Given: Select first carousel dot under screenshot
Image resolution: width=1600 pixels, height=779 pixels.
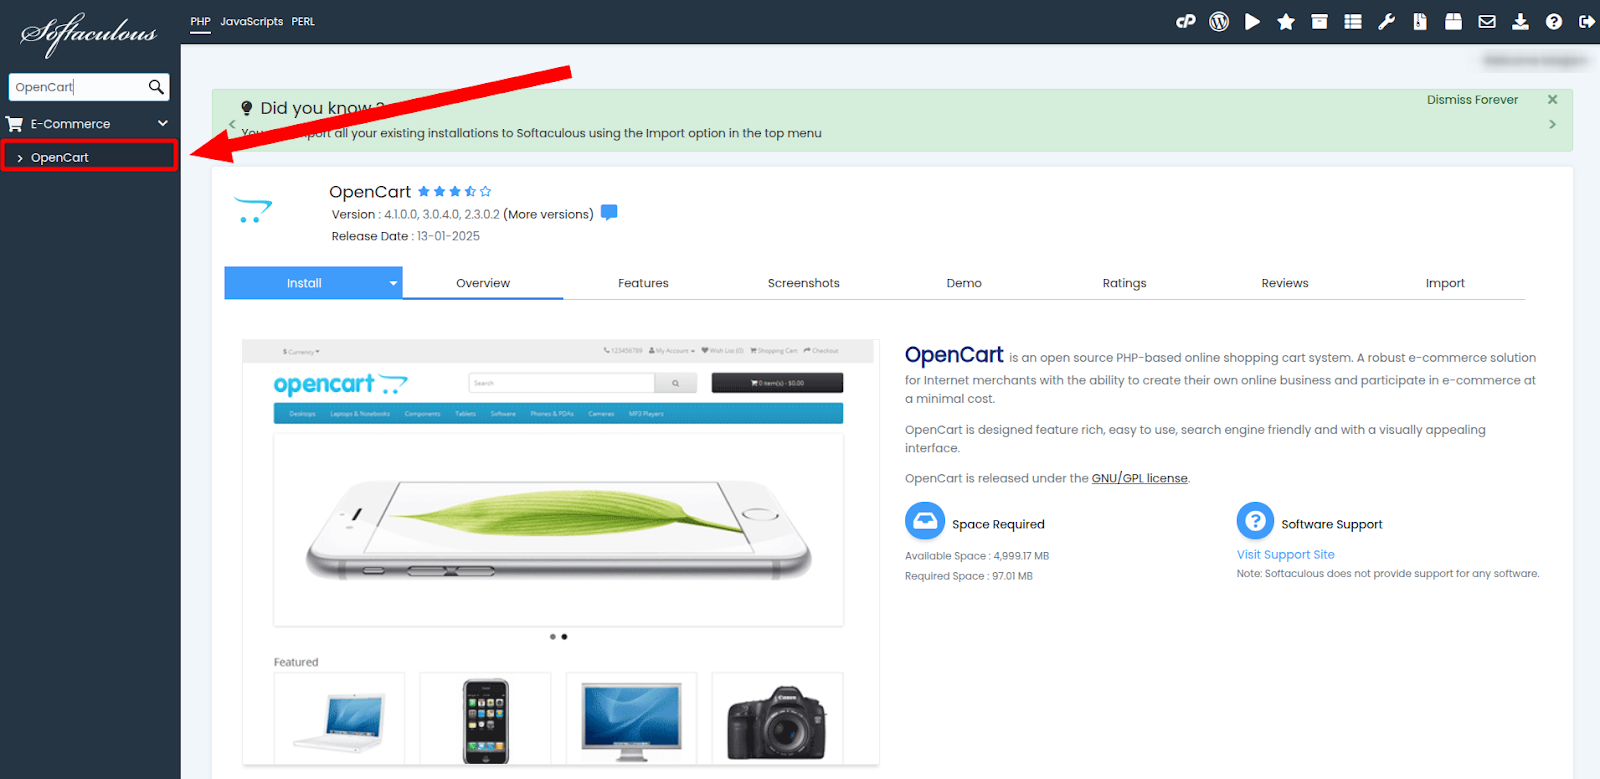Looking at the screenshot, I should click(552, 636).
